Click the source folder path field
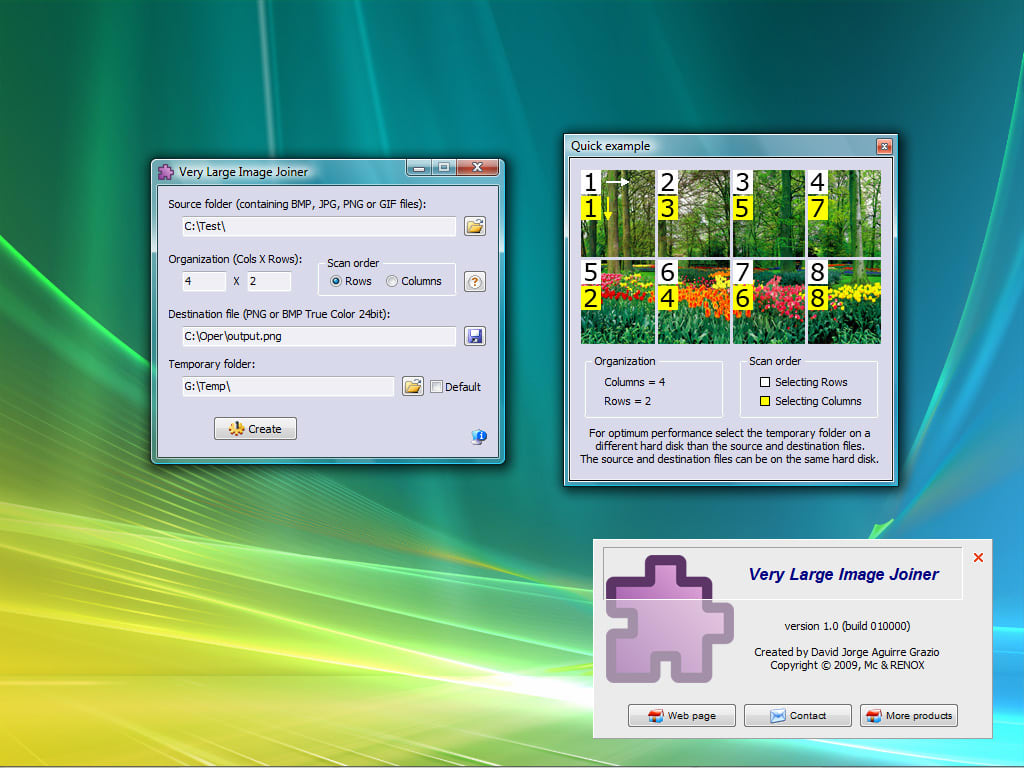The image size is (1024, 768). 319,227
